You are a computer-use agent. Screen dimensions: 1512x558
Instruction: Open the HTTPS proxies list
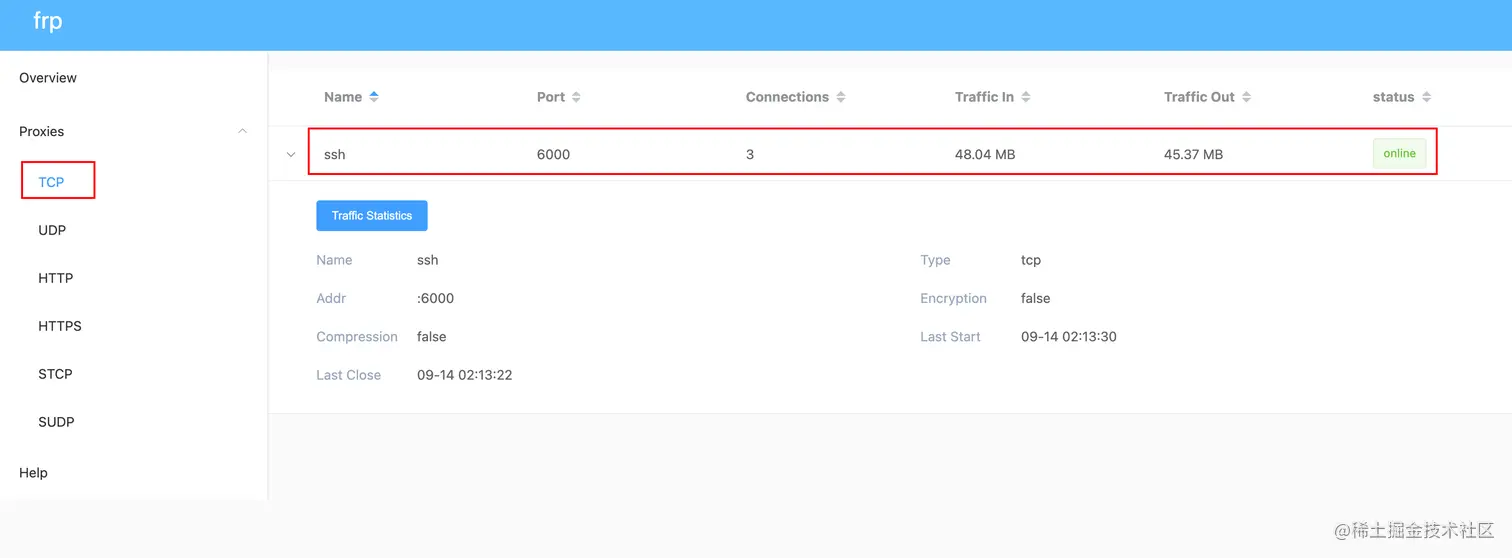pyautogui.click(x=60, y=326)
